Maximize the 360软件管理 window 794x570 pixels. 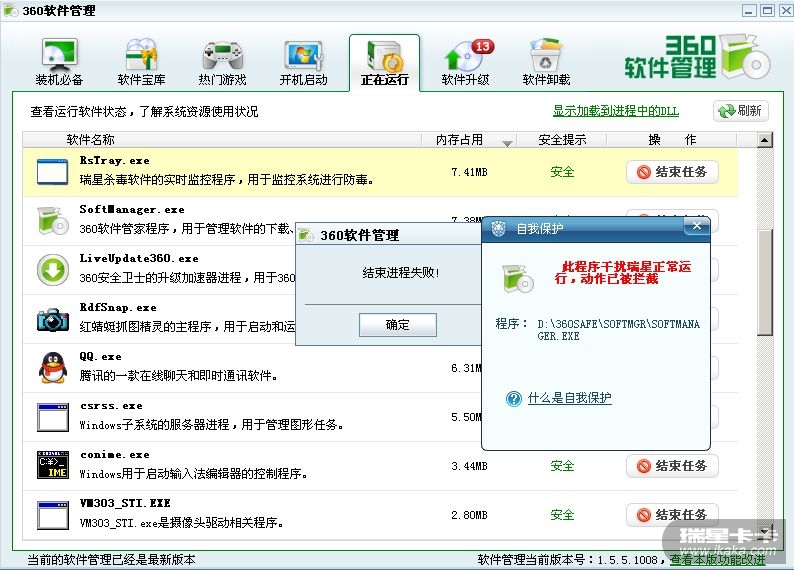tap(768, 10)
